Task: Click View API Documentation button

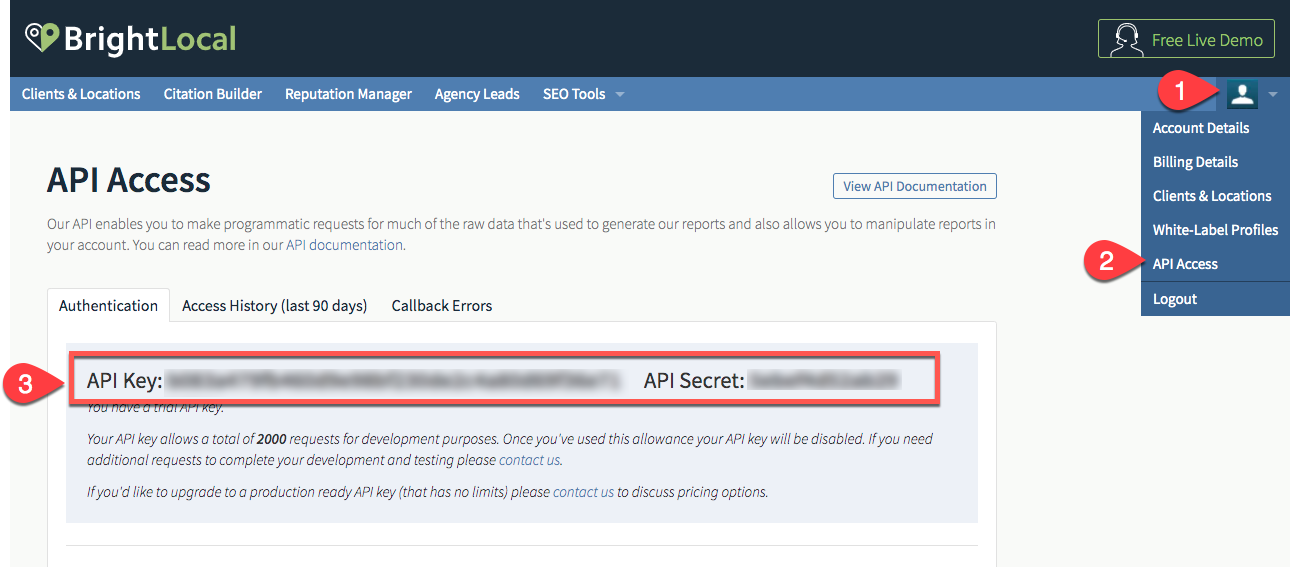Action: 914,186
